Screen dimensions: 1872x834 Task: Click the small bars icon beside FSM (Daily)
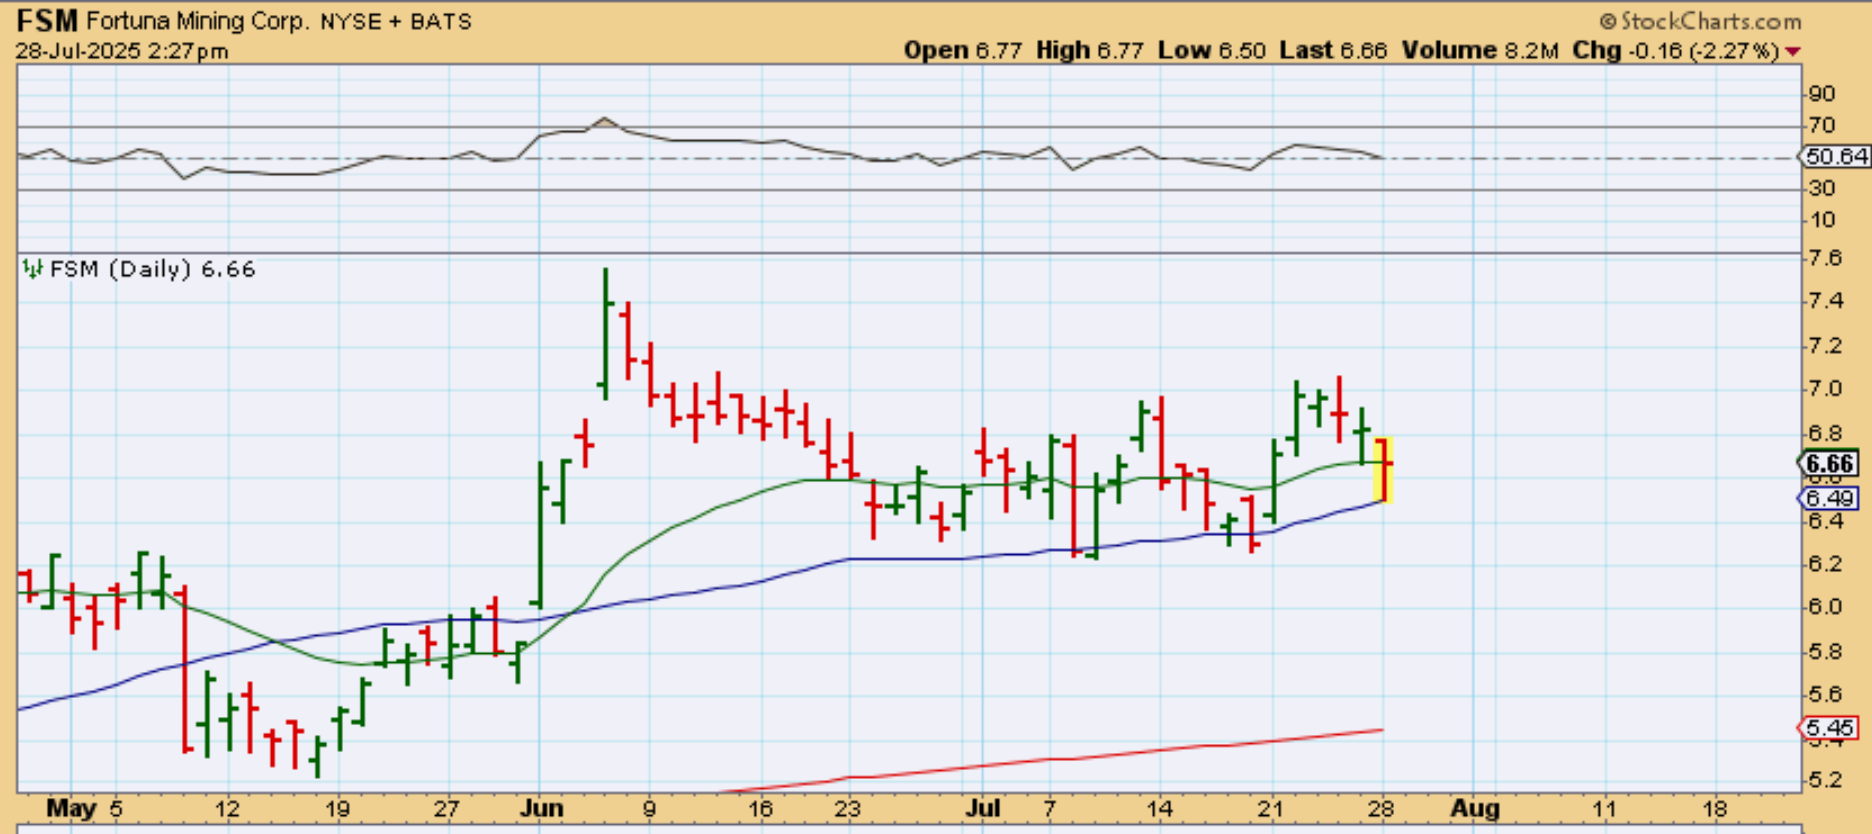tap(33, 269)
